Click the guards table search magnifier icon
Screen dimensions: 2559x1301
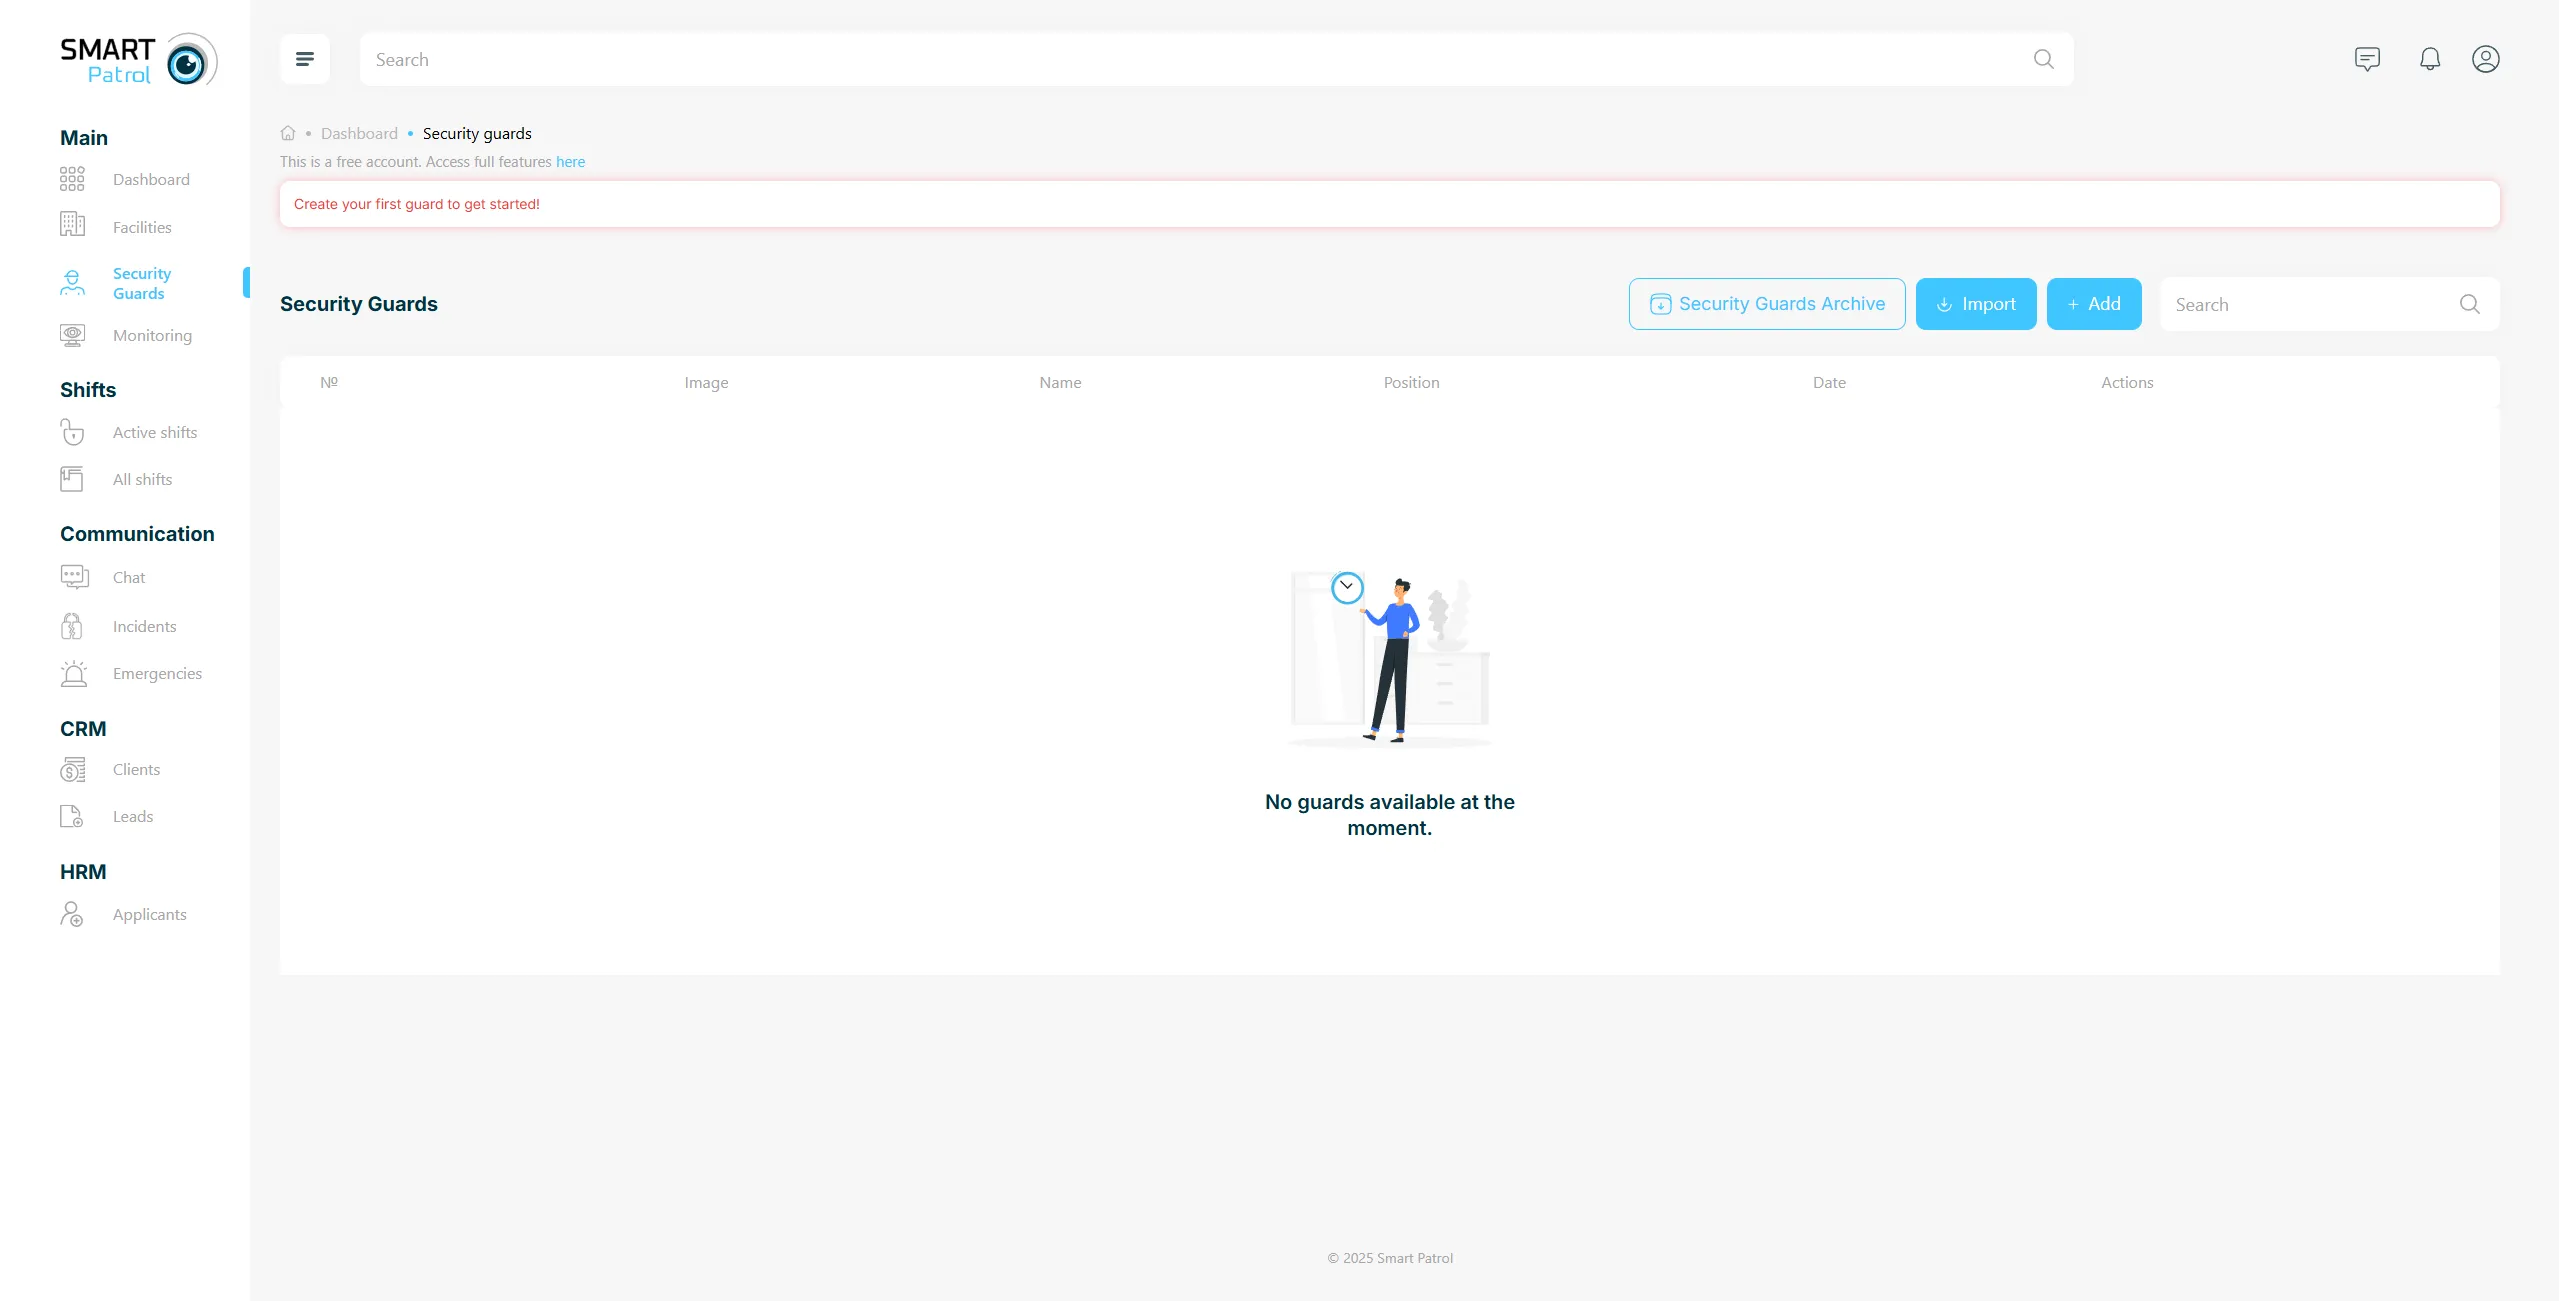2469,304
